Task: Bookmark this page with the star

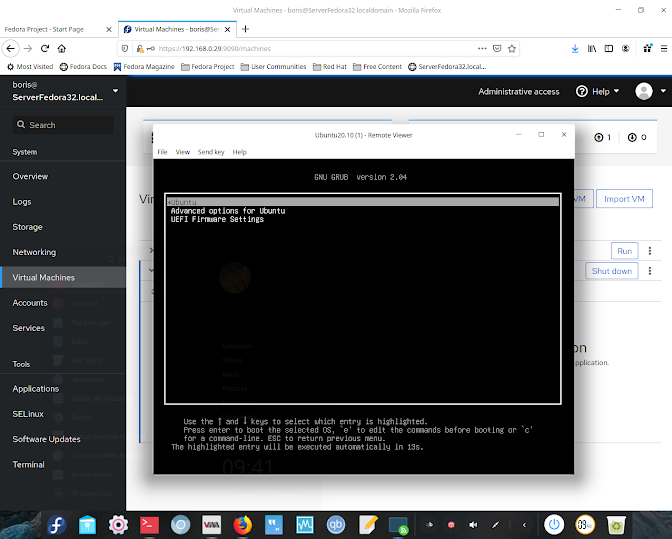Action: [512, 48]
